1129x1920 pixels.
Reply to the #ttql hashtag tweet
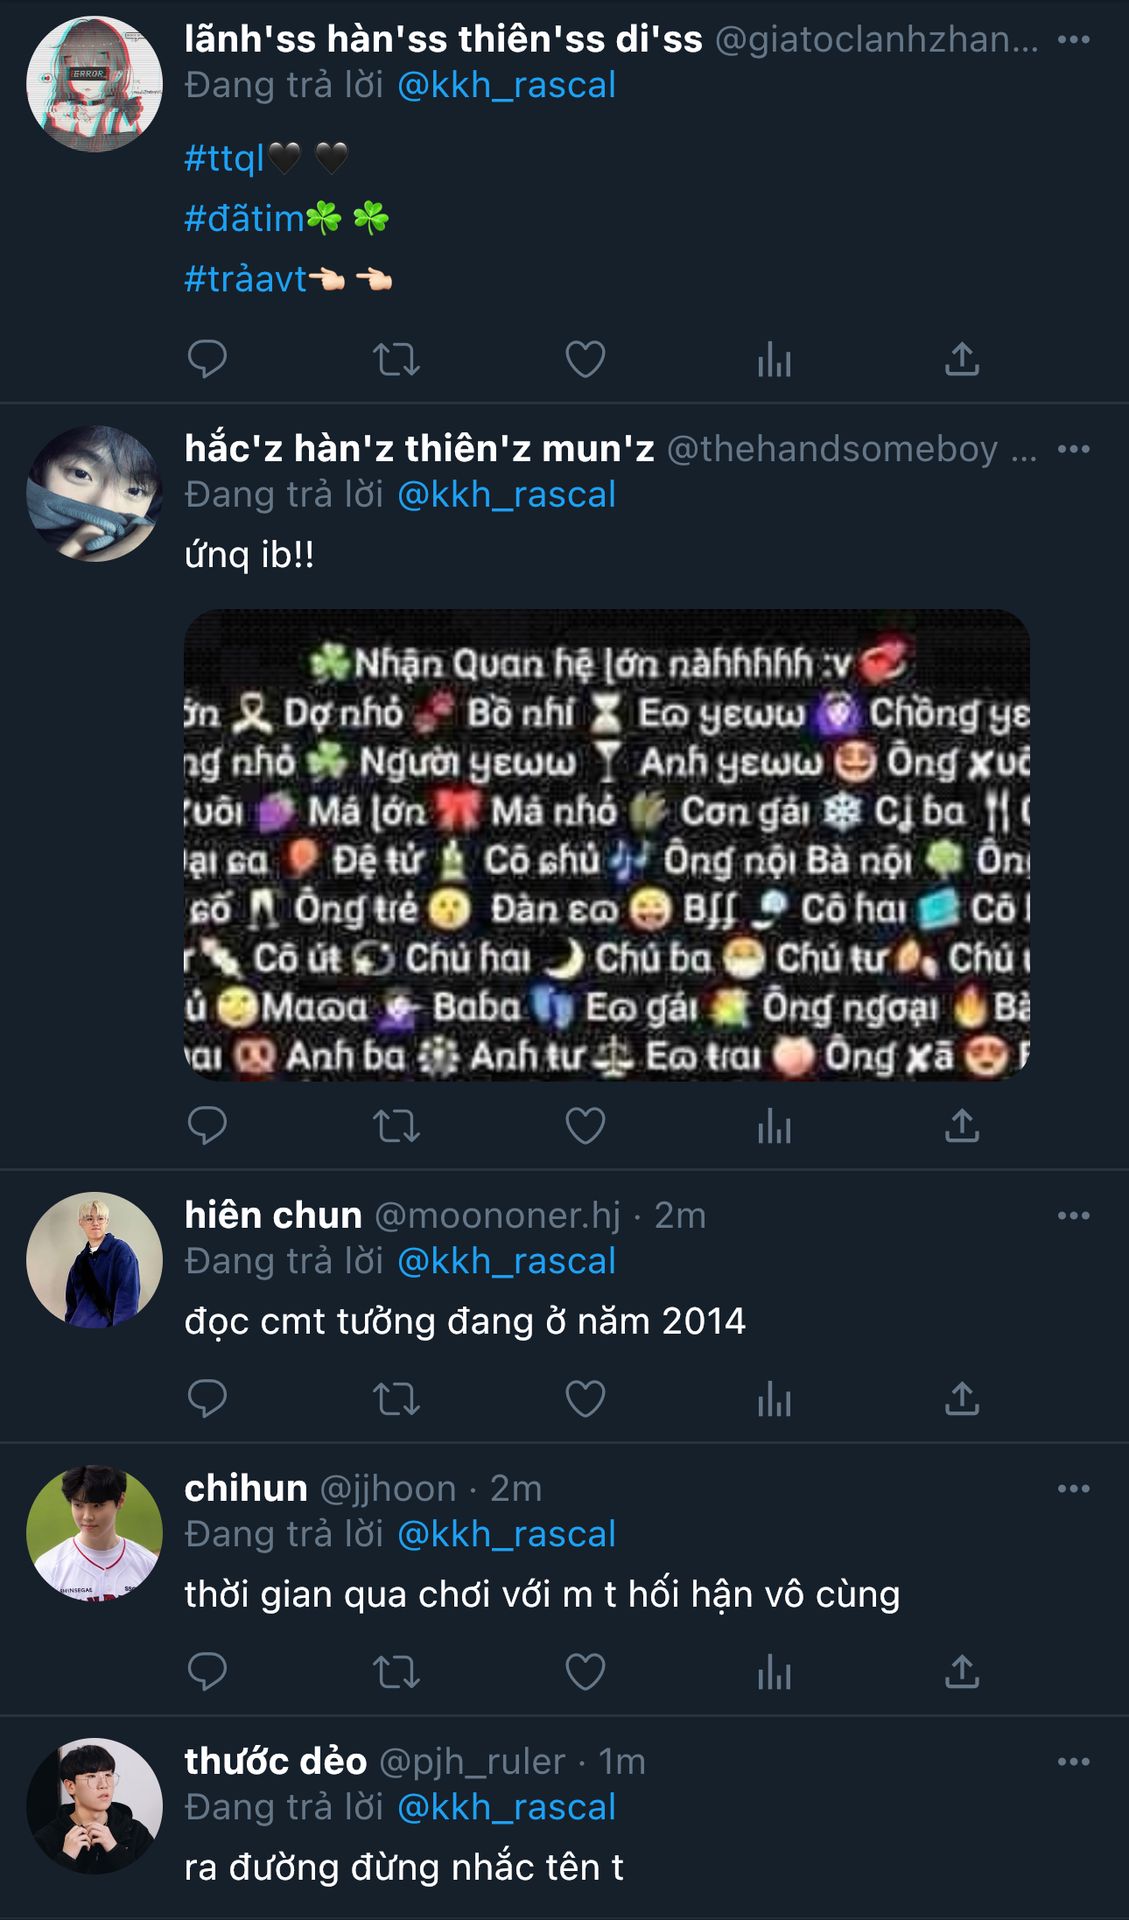[207, 359]
